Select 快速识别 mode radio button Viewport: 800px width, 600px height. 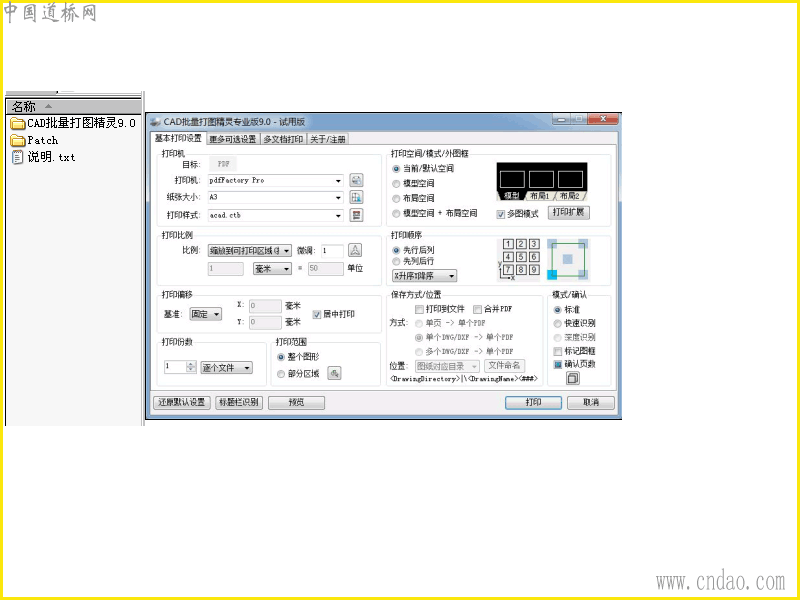[x=558, y=323]
